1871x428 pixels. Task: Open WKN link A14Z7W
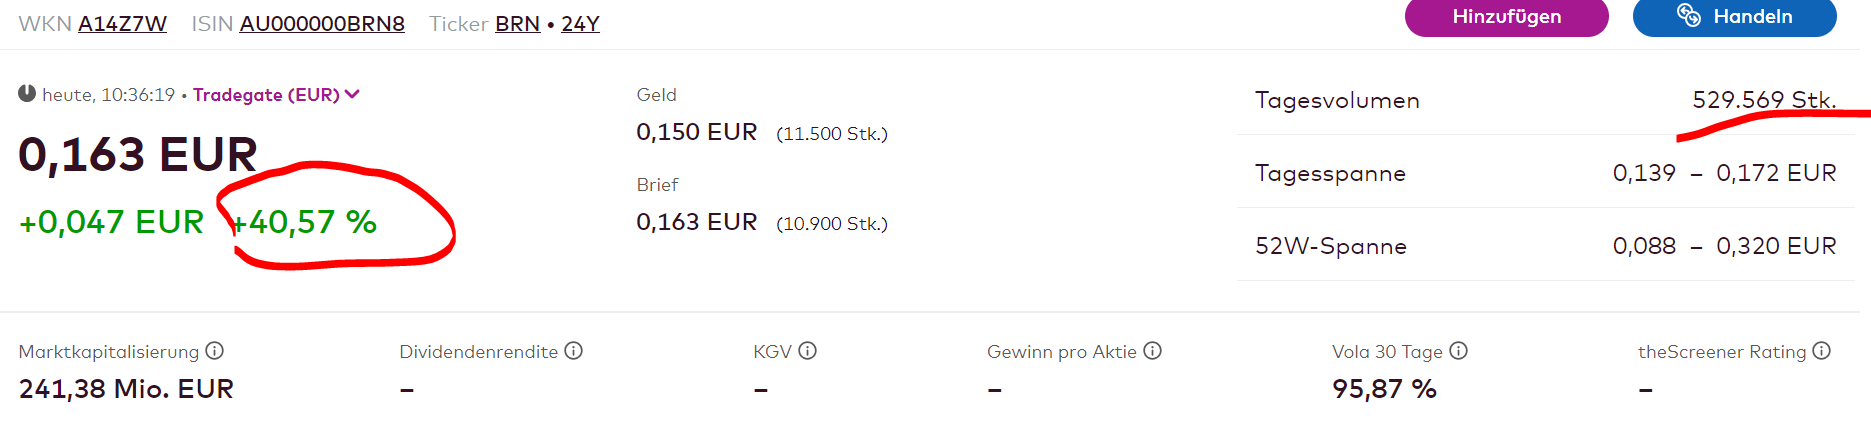(x=122, y=24)
